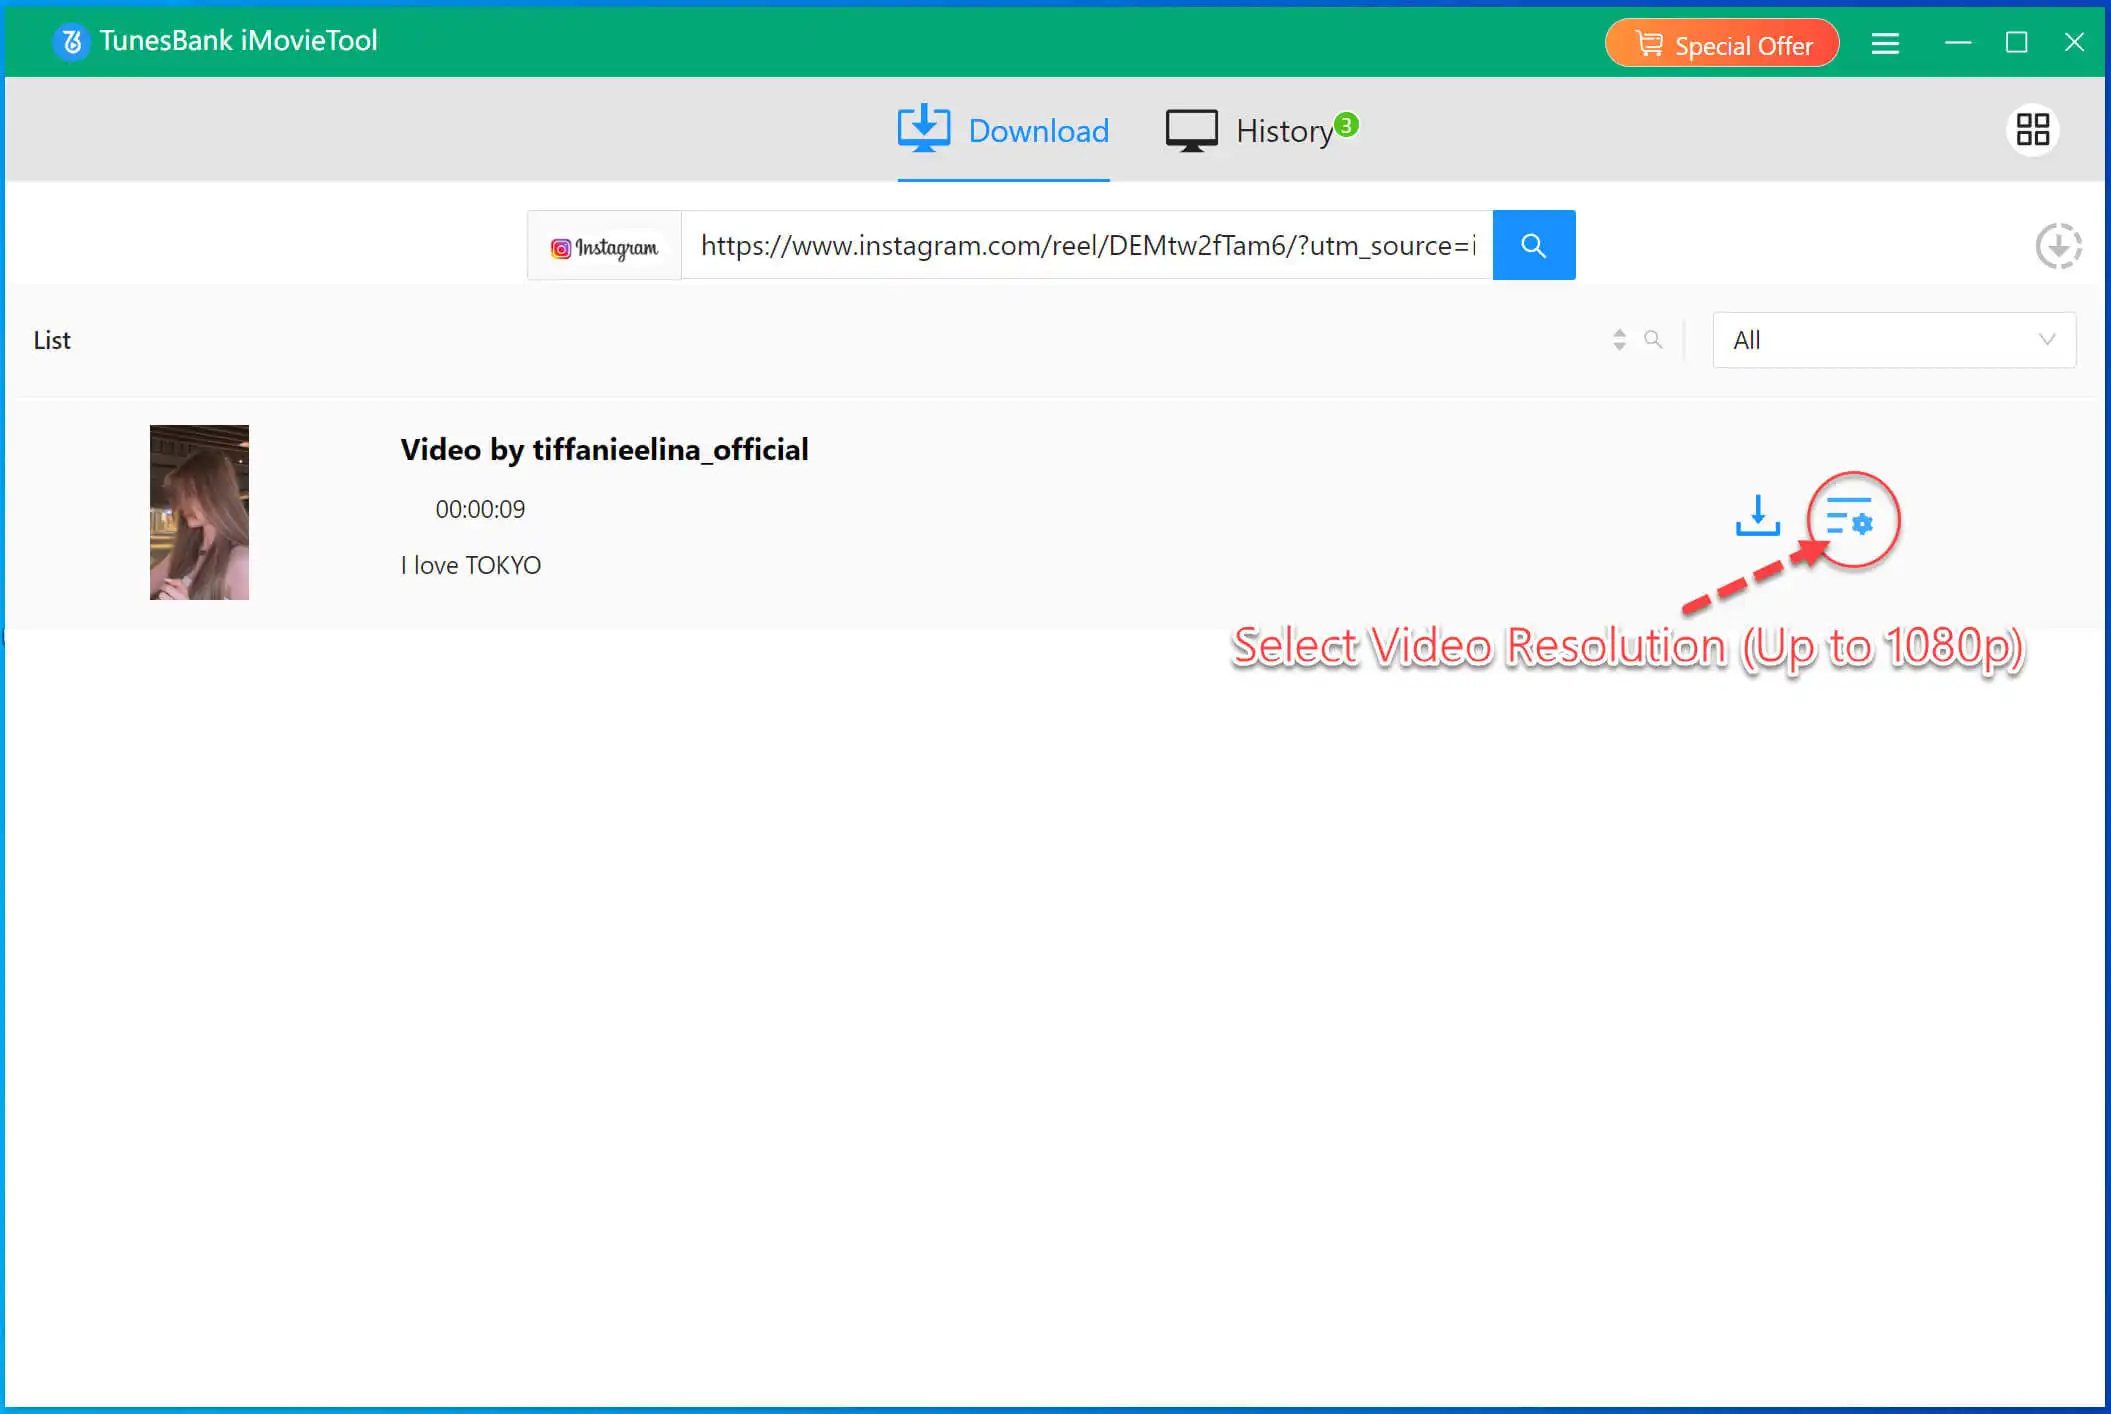The image size is (2111, 1414).
Task: Click the Instagram URL input field
Action: click(1087, 246)
